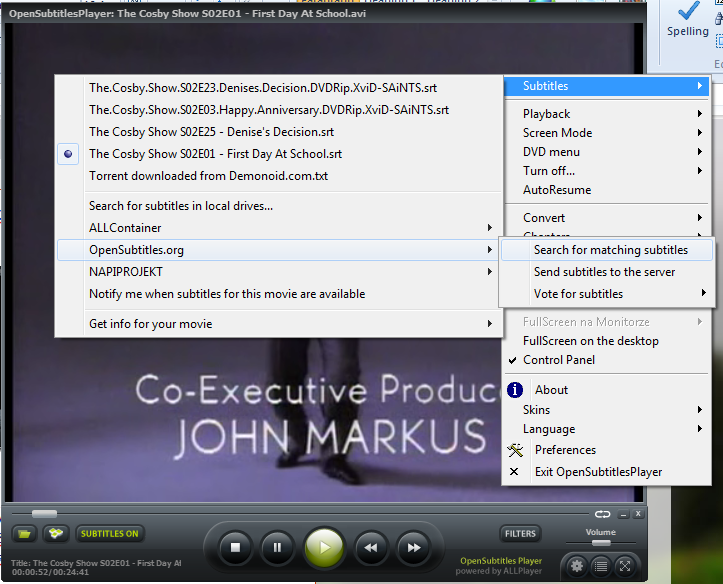The width and height of the screenshot is (723, 584).
Task: Select Search for subtitles in local drives...
Action: [x=279, y=206]
